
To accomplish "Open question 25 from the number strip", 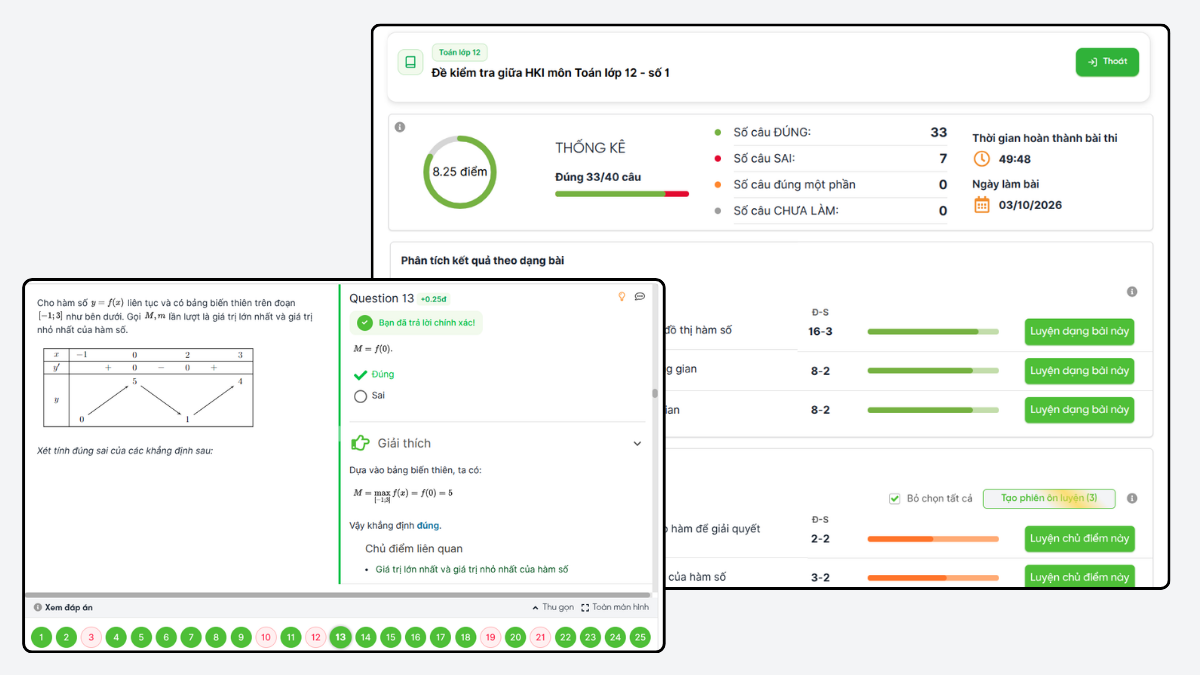I will point(640,637).
